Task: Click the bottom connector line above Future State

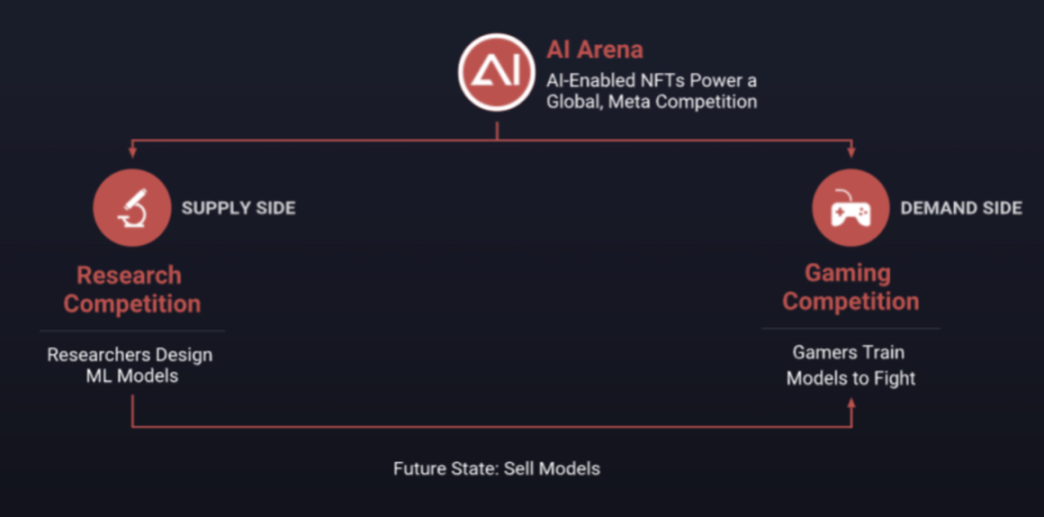Action: (490, 427)
